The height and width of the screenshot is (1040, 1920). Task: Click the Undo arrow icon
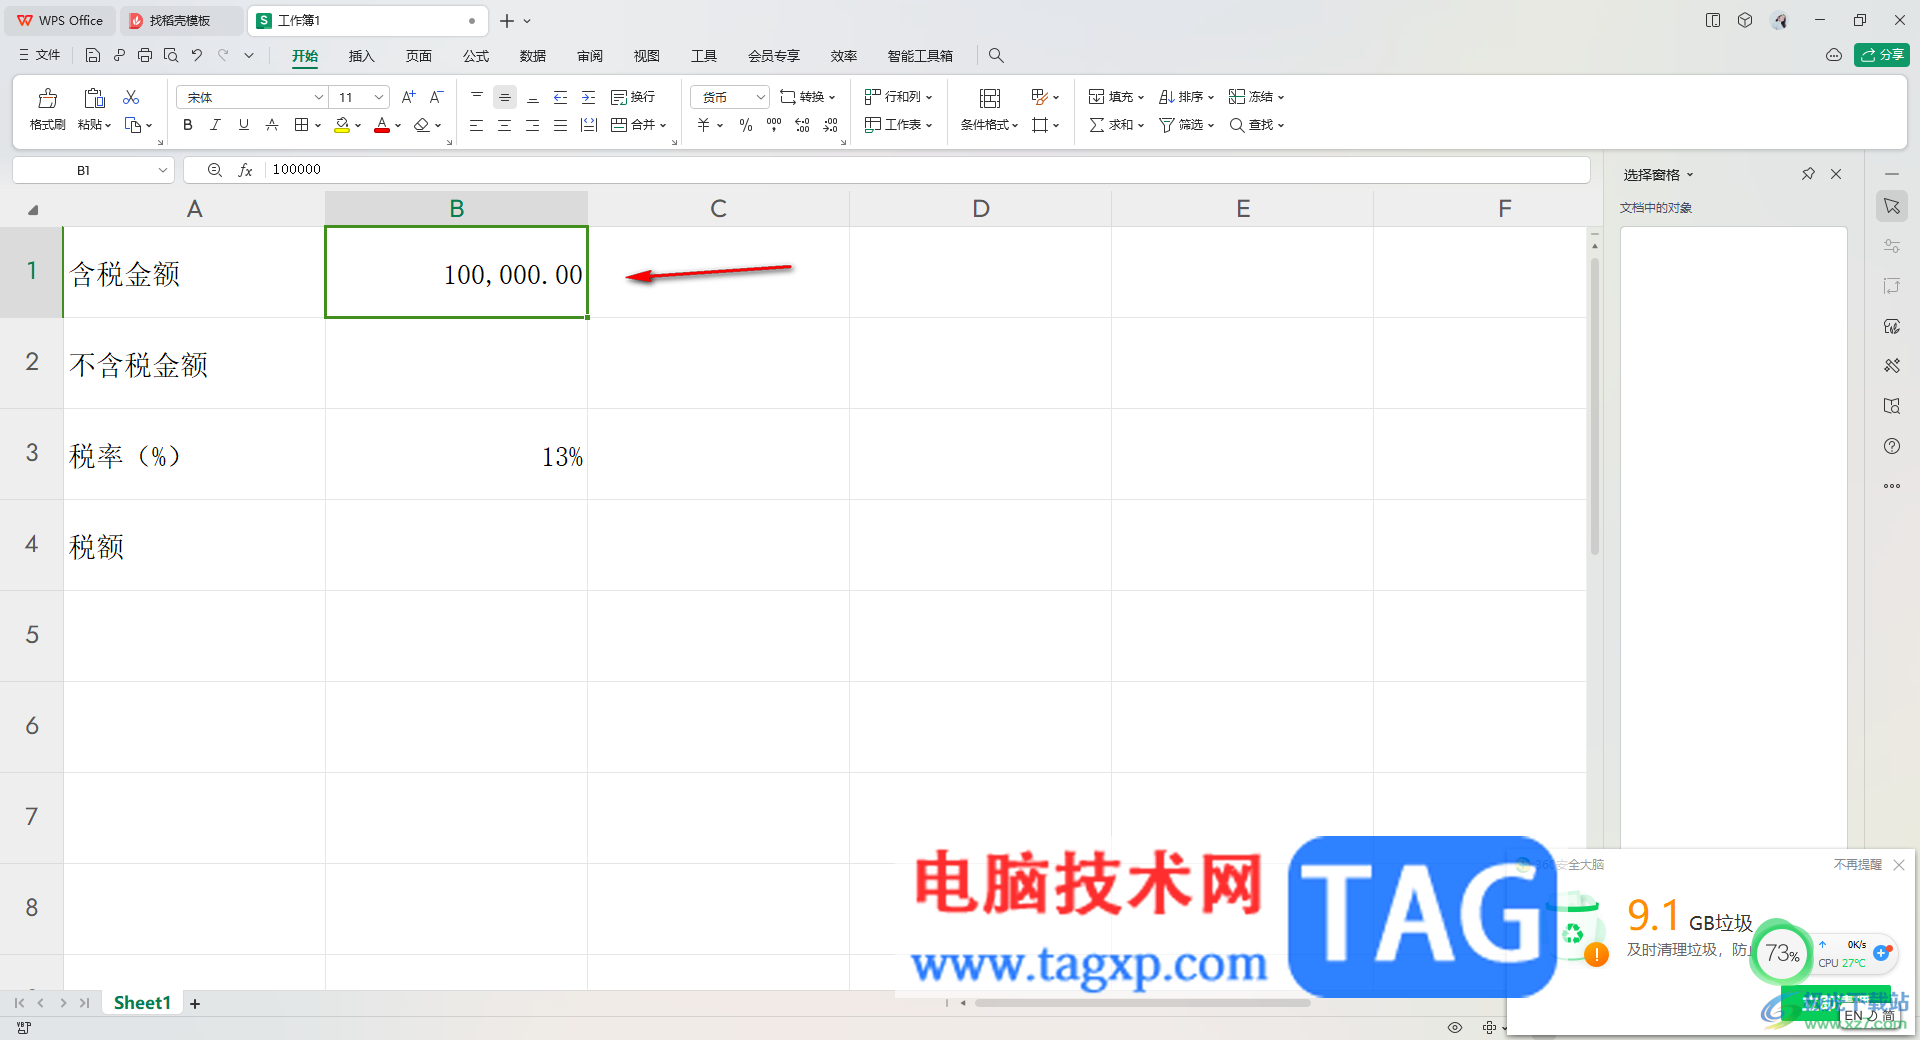click(x=197, y=55)
